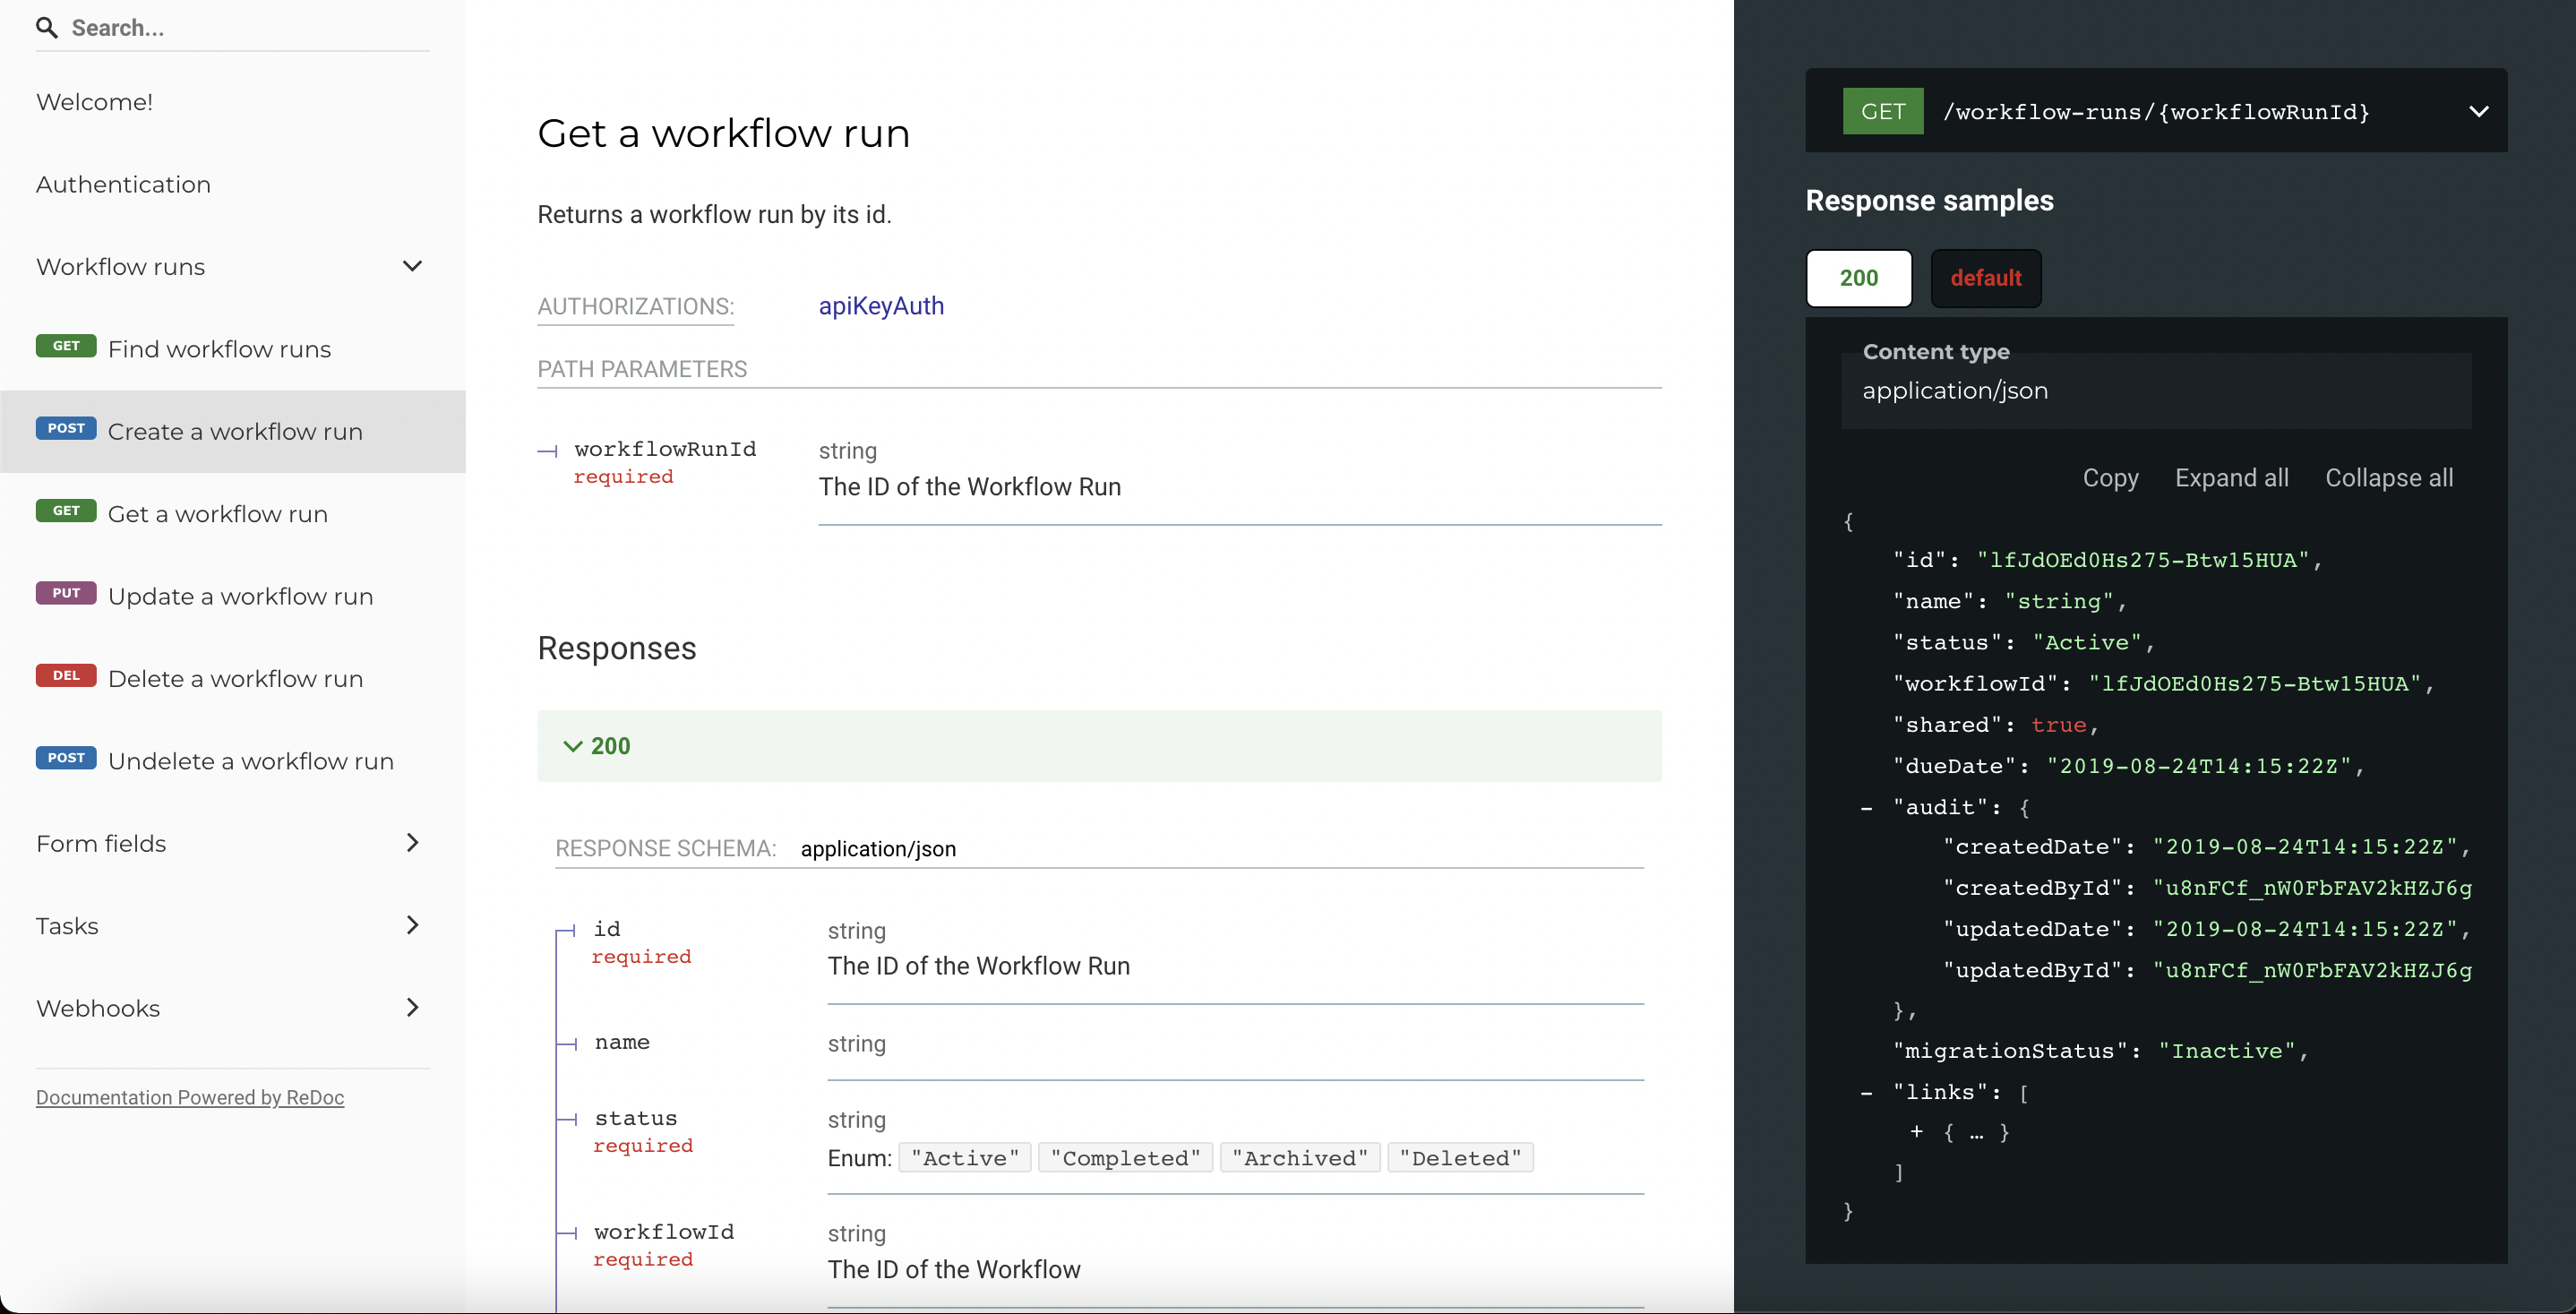Image resolution: width=2576 pixels, height=1314 pixels.
Task: Expand the hidden object inside the links array
Action: click(1917, 1132)
